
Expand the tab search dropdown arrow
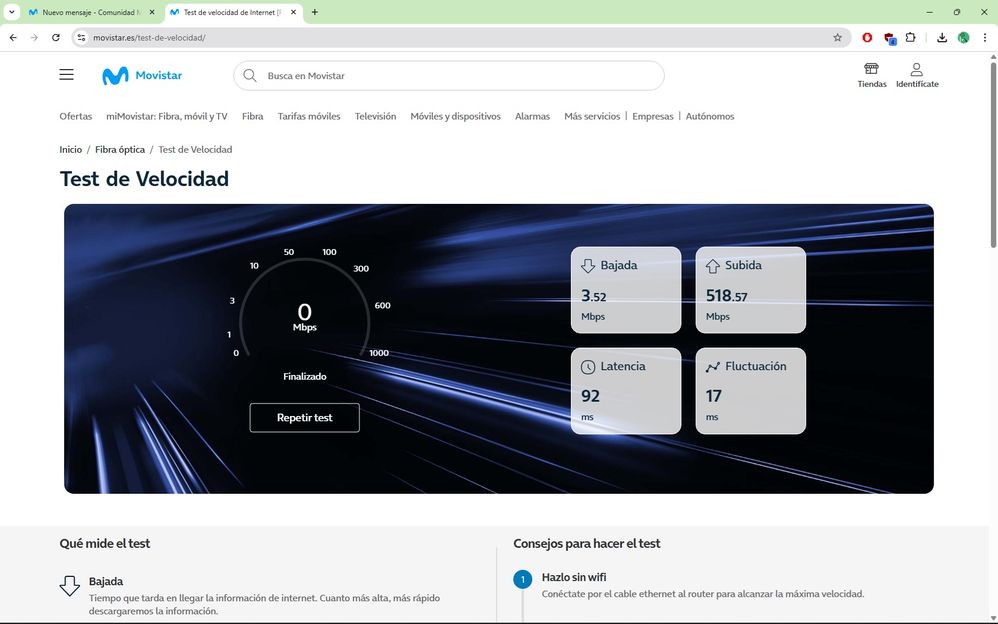11,12
